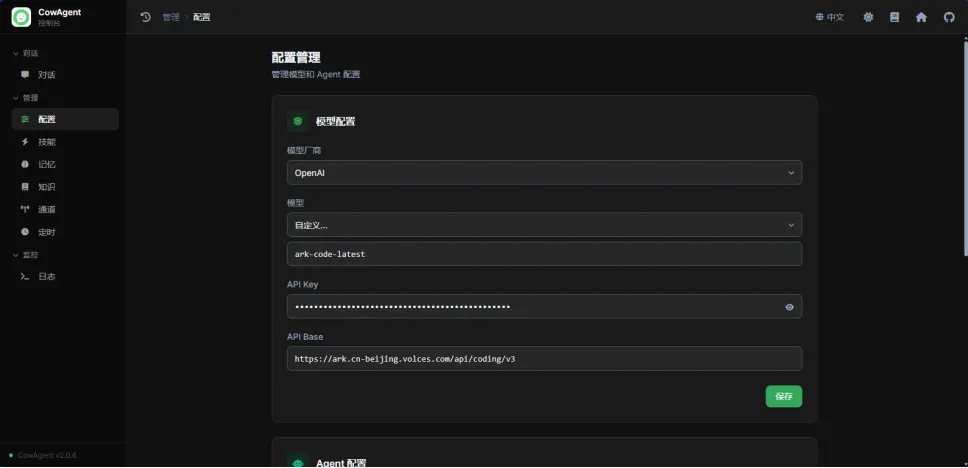
Task: Click the green 模型配置 card icon
Action: tap(298, 121)
